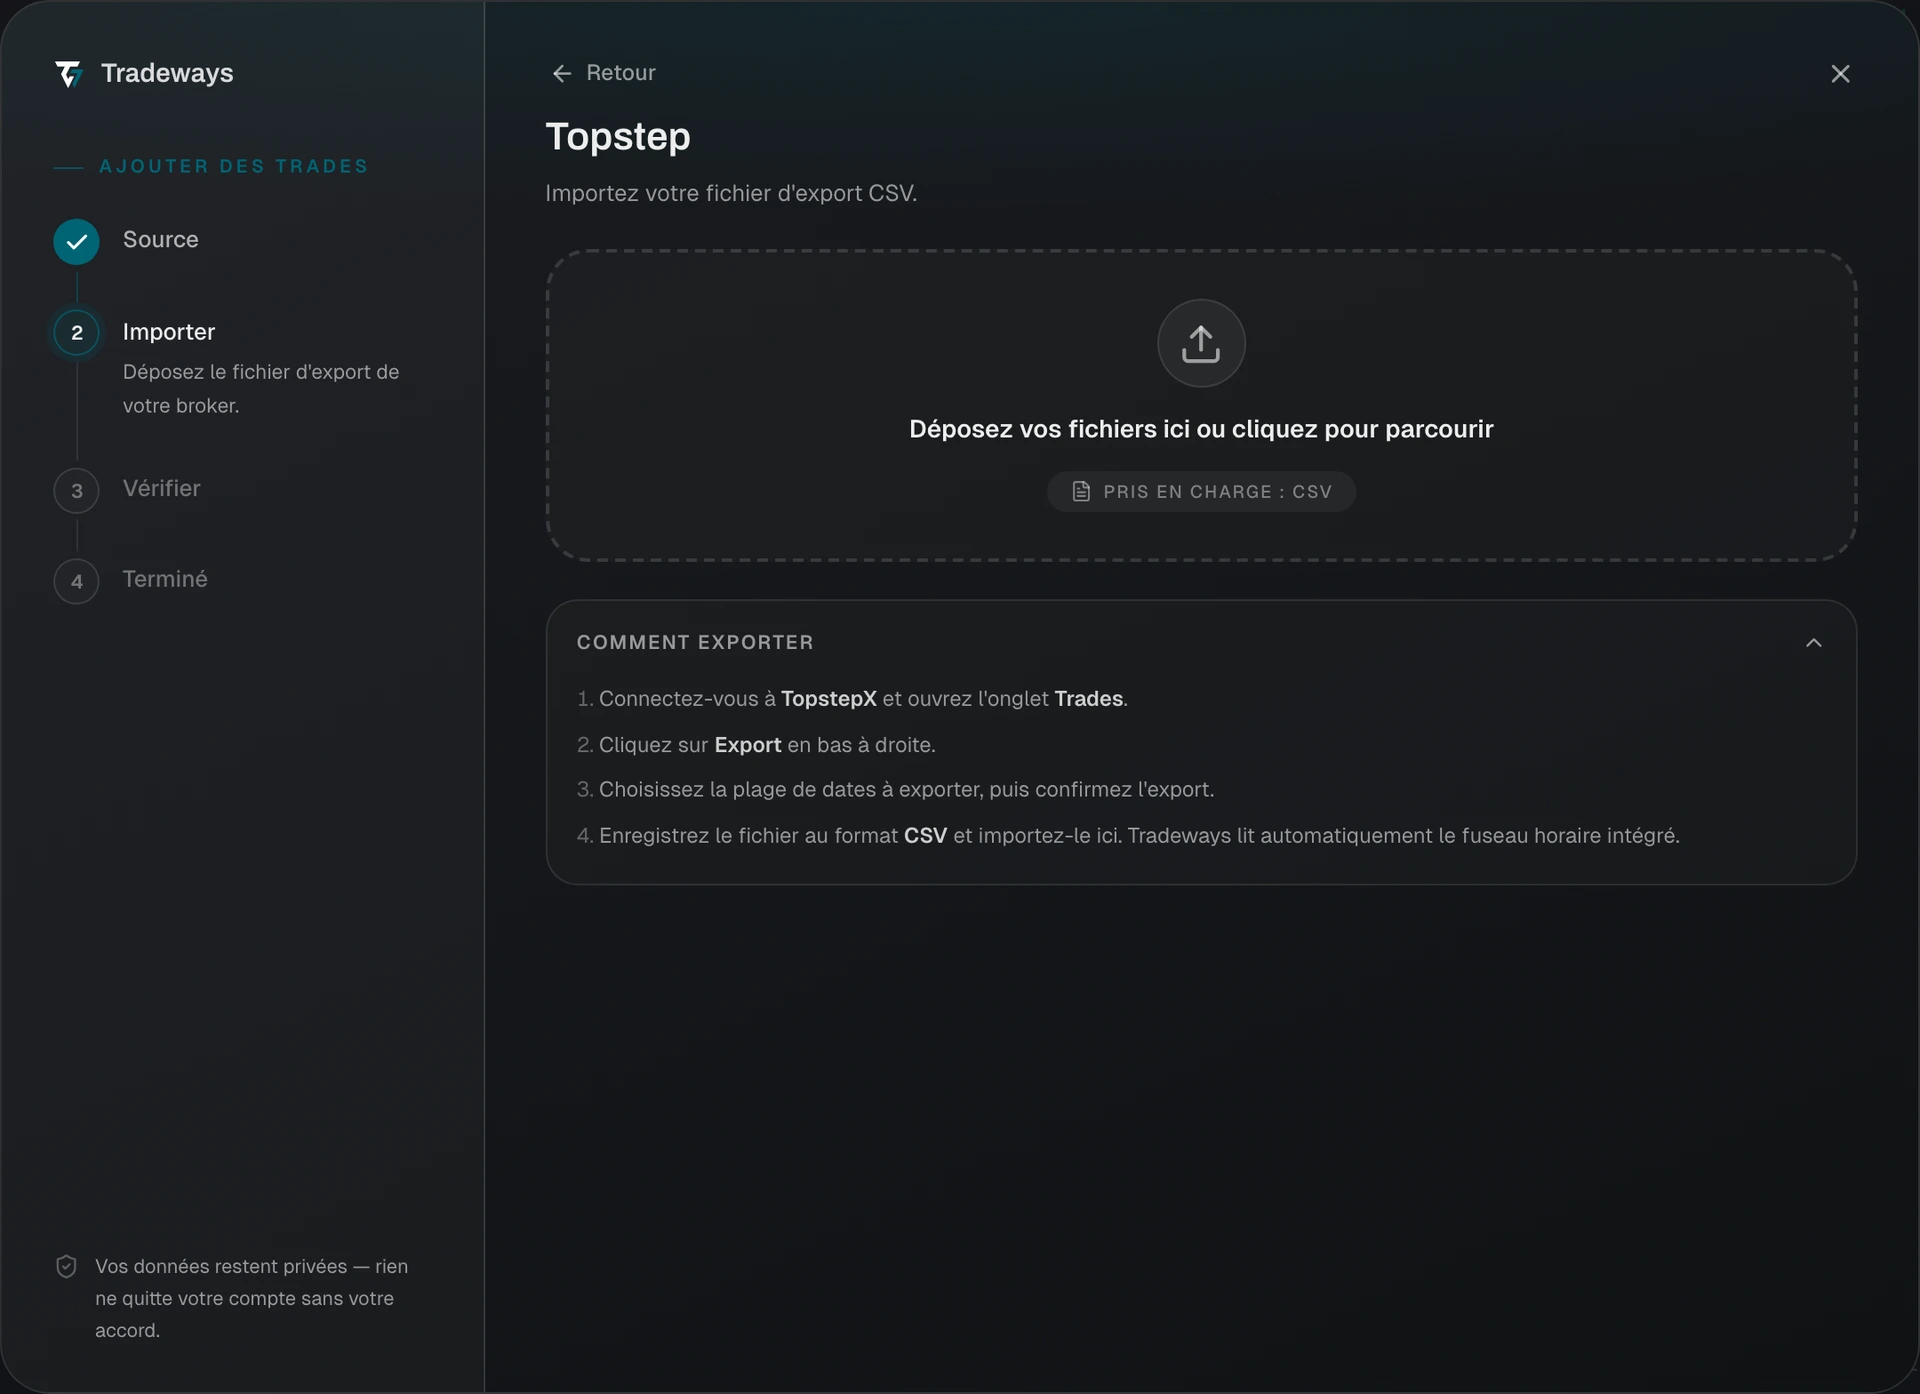Click the upload arrow icon
The height and width of the screenshot is (1394, 1920).
(1201, 343)
